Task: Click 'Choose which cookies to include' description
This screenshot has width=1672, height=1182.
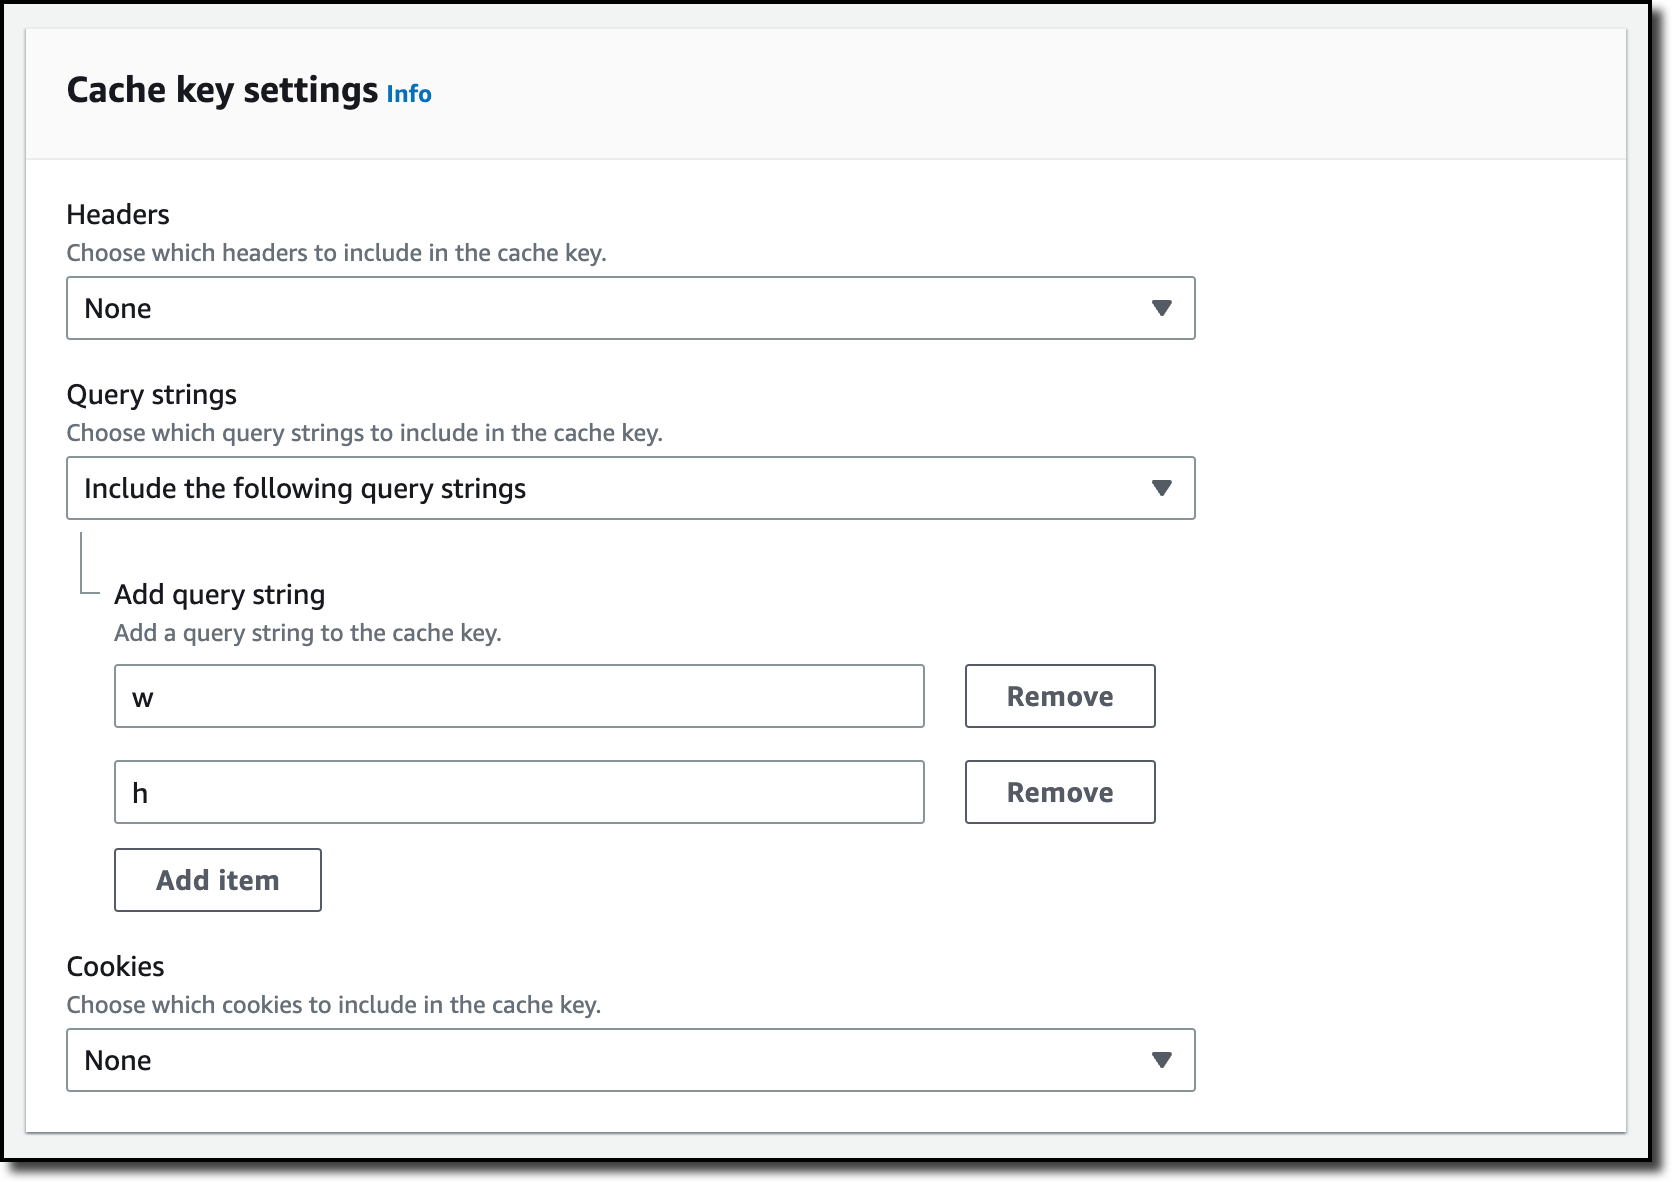Action: tap(334, 1005)
